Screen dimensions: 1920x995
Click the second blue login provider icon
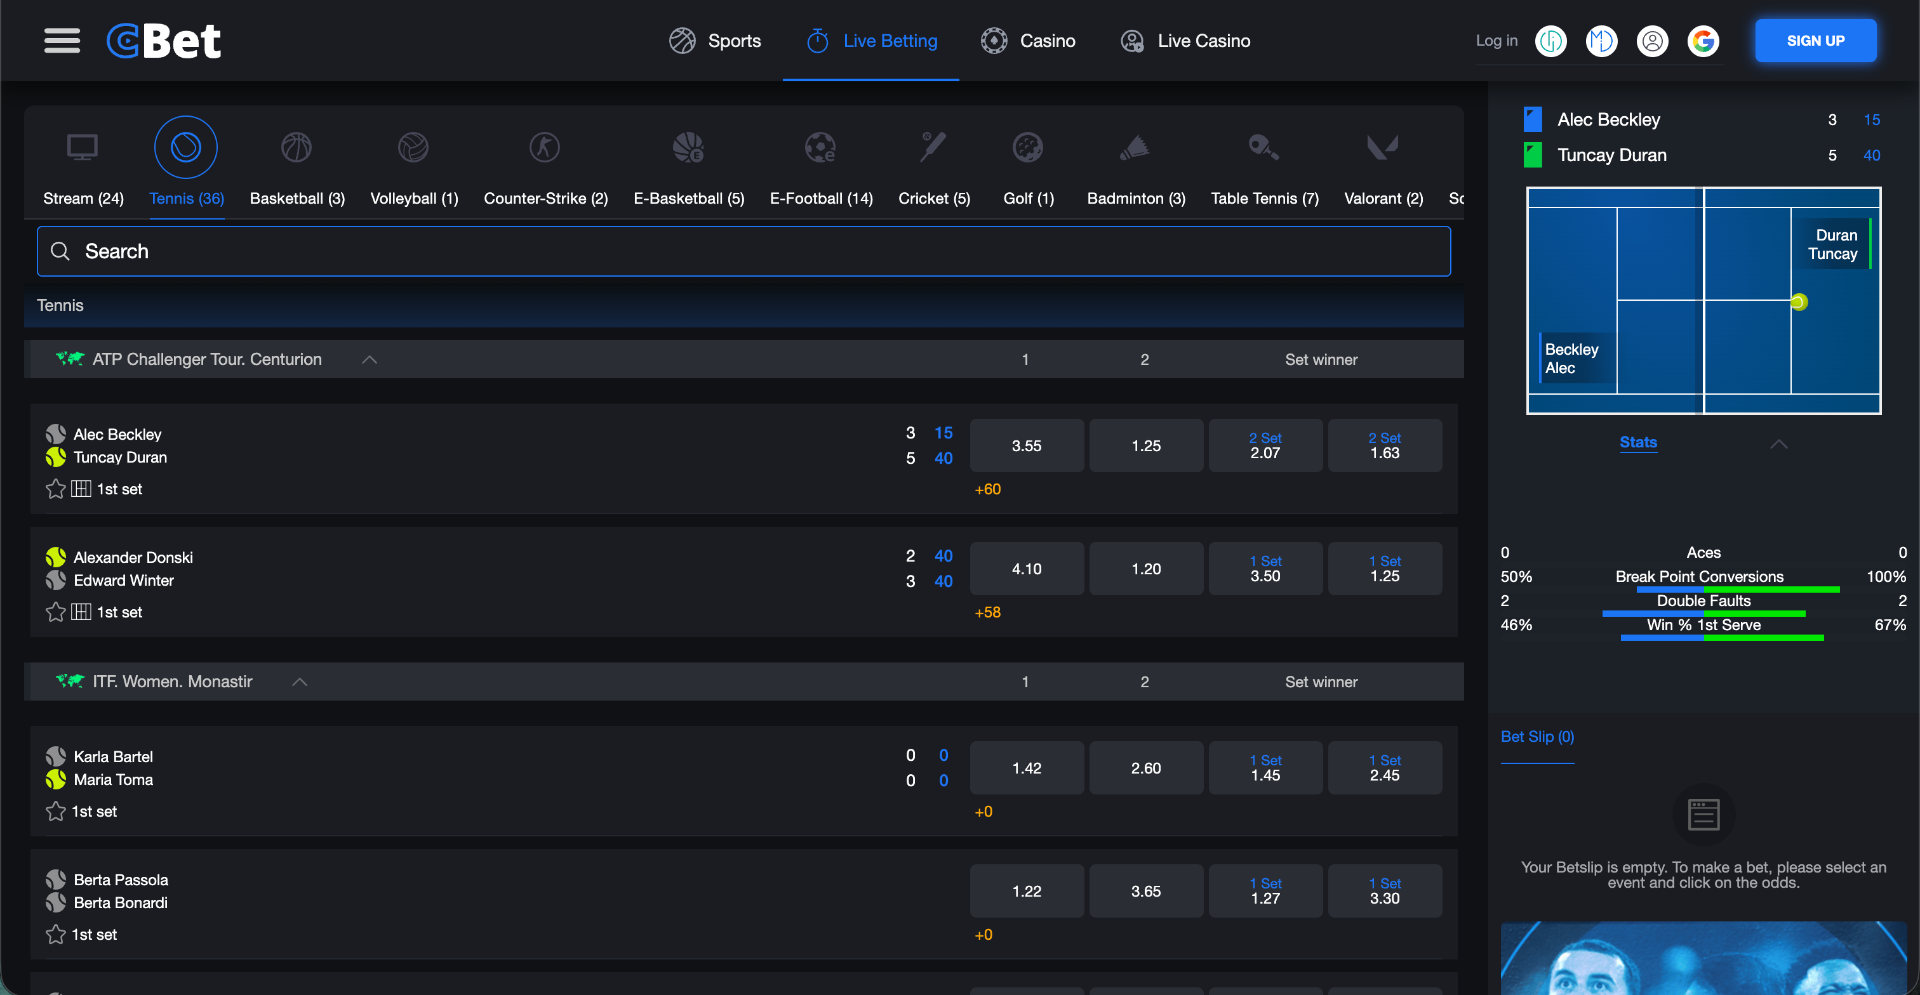point(1602,41)
